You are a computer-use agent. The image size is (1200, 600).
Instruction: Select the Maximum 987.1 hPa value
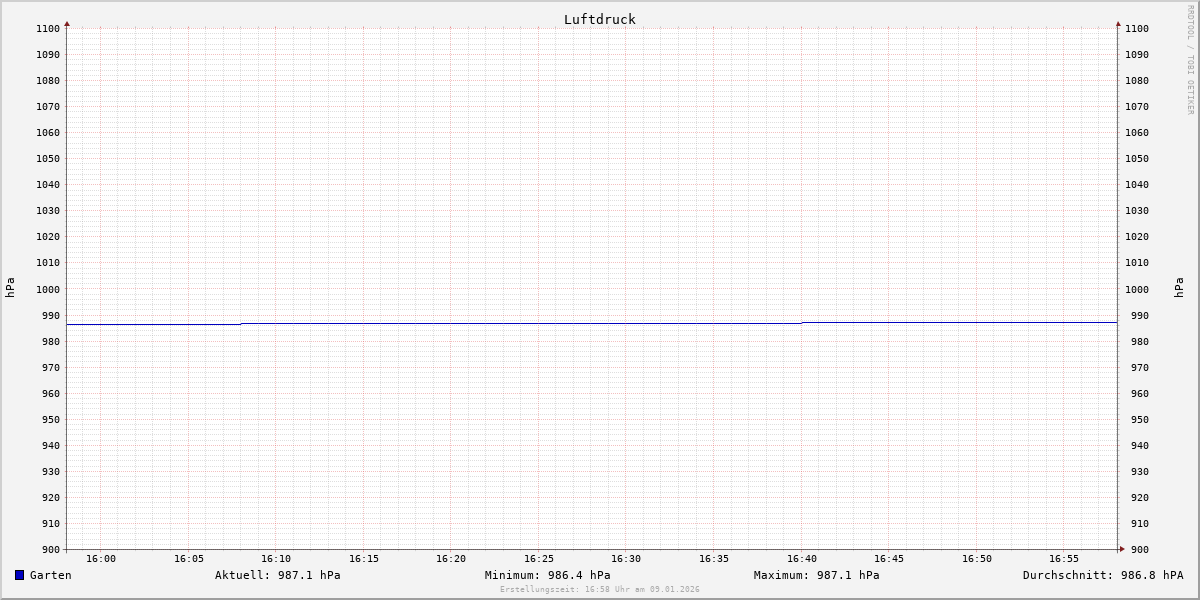(x=816, y=575)
